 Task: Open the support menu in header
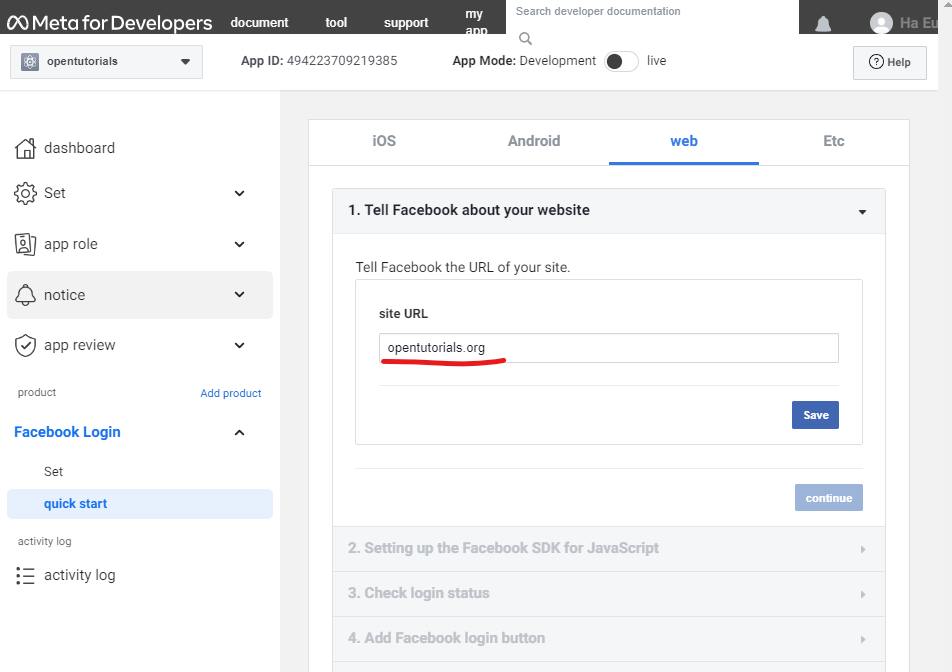click(x=406, y=23)
